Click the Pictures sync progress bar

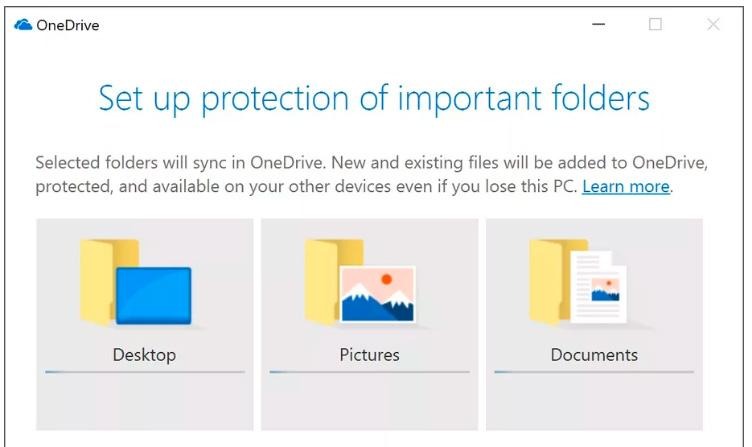369,372
